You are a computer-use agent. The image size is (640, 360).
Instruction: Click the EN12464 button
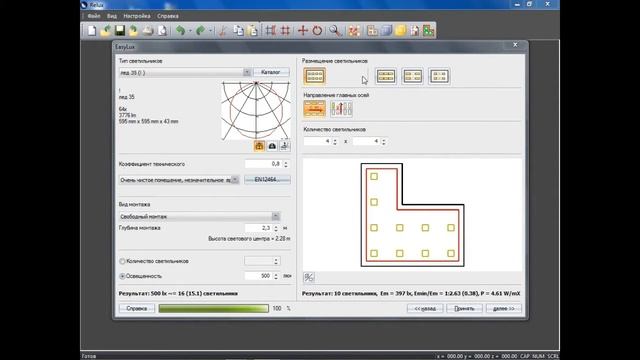(267, 180)
